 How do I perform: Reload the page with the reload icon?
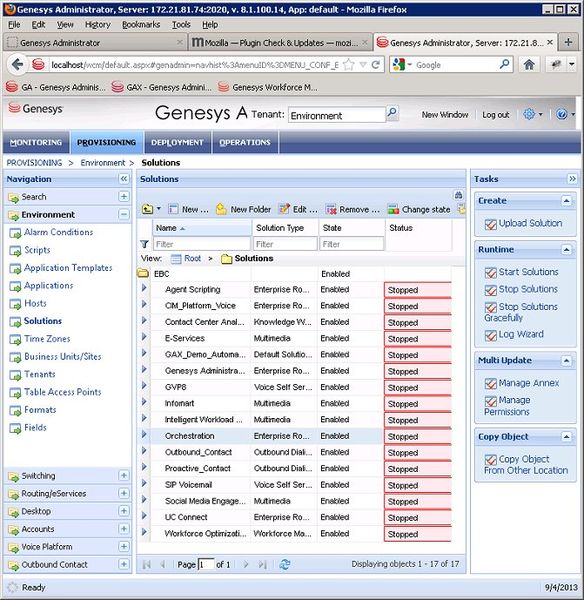[376, 64]
